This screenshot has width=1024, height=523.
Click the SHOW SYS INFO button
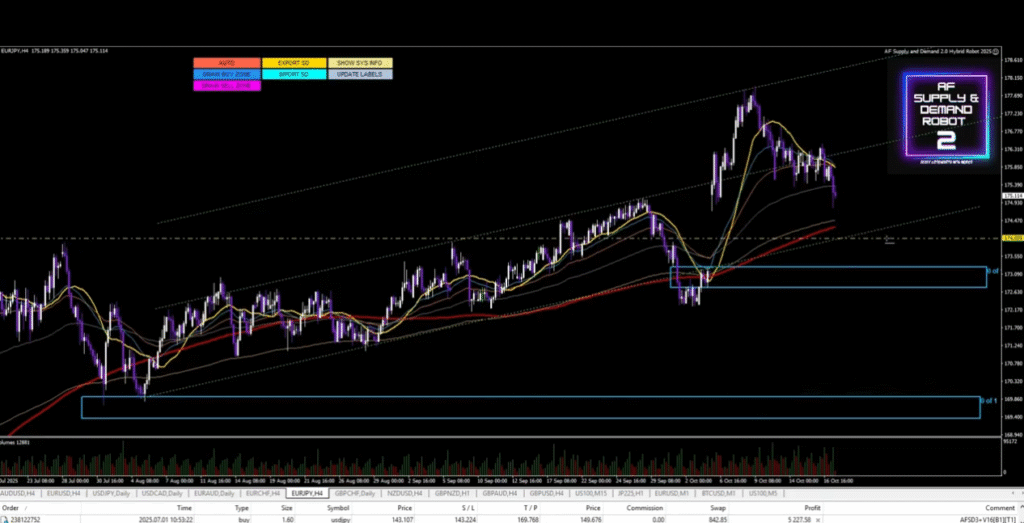(x=360, y=63)
